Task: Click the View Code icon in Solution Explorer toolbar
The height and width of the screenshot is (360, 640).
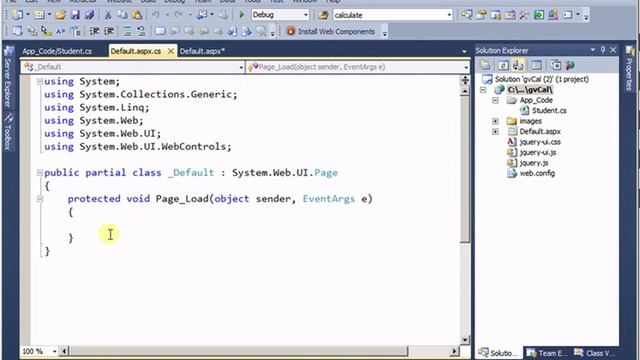Action: tap(536, 65)
